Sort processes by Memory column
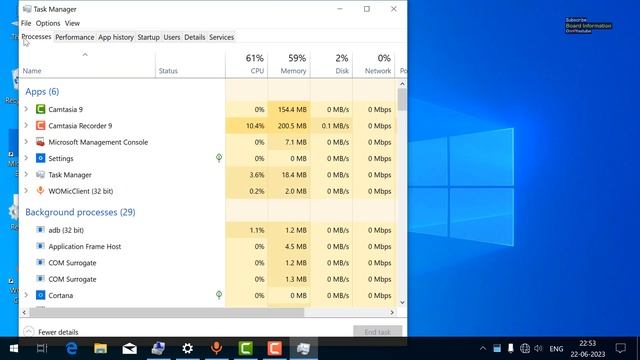 tap(289, 64)
